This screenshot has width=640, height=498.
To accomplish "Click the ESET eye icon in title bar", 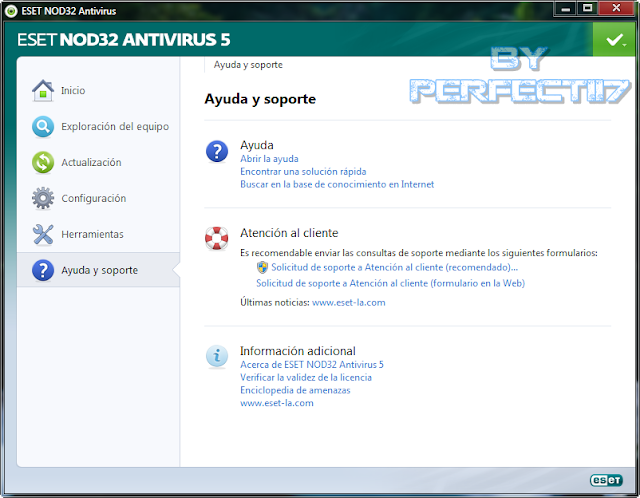I will tap(11, 11).
